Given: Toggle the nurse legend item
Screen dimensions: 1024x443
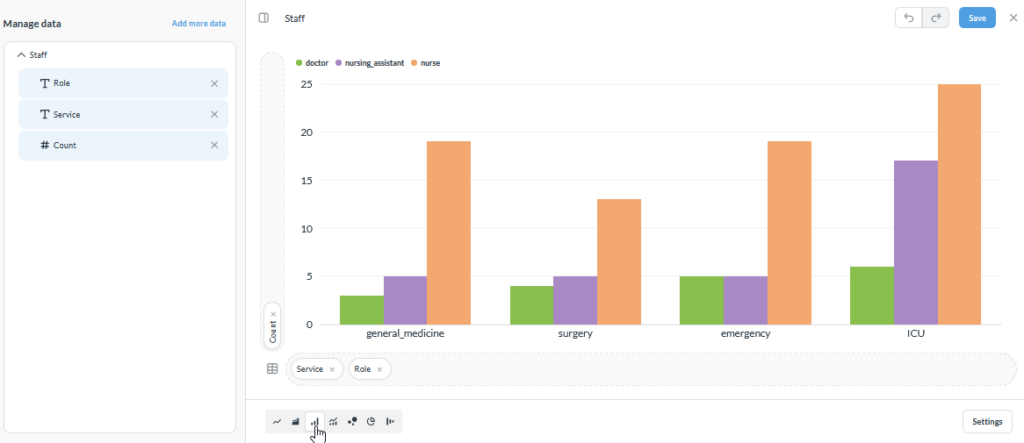Looking at the screenshot, I should [x=426, y=63].
